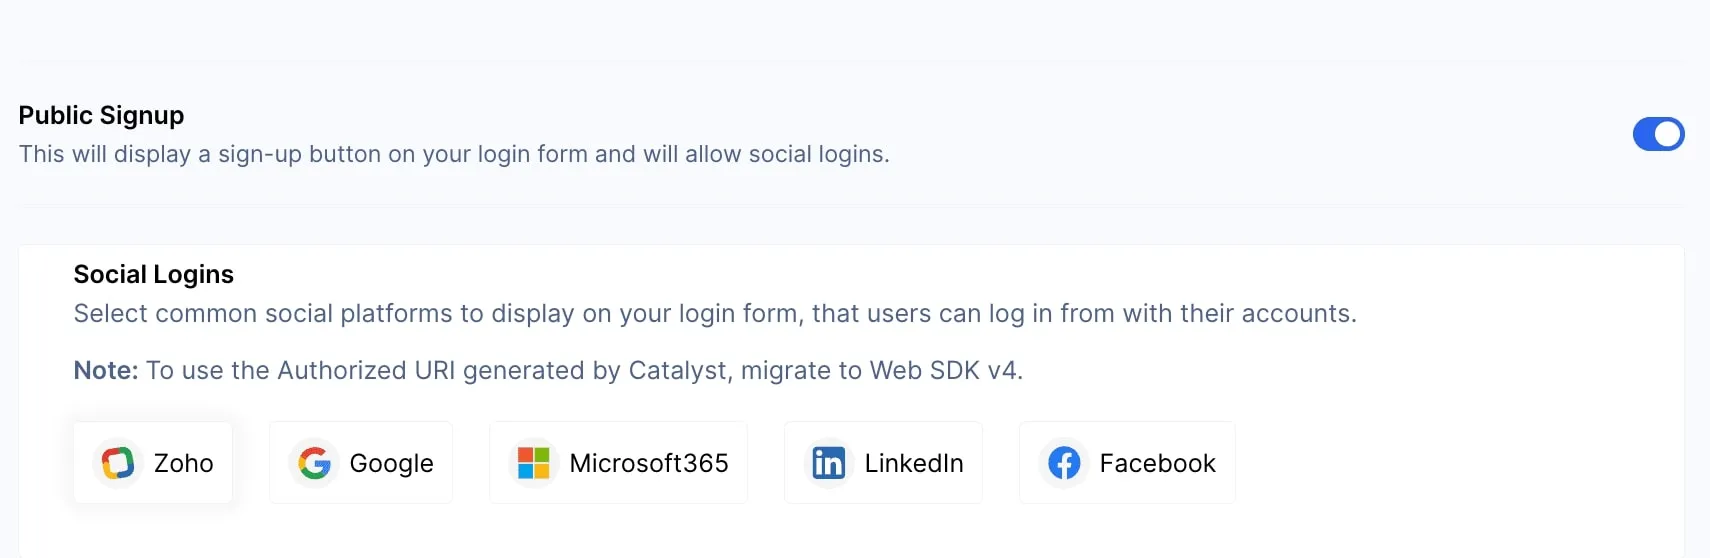The image size is (1710, 558).
Task: Click the bold "Note:" label
Action: click(106, 371)
